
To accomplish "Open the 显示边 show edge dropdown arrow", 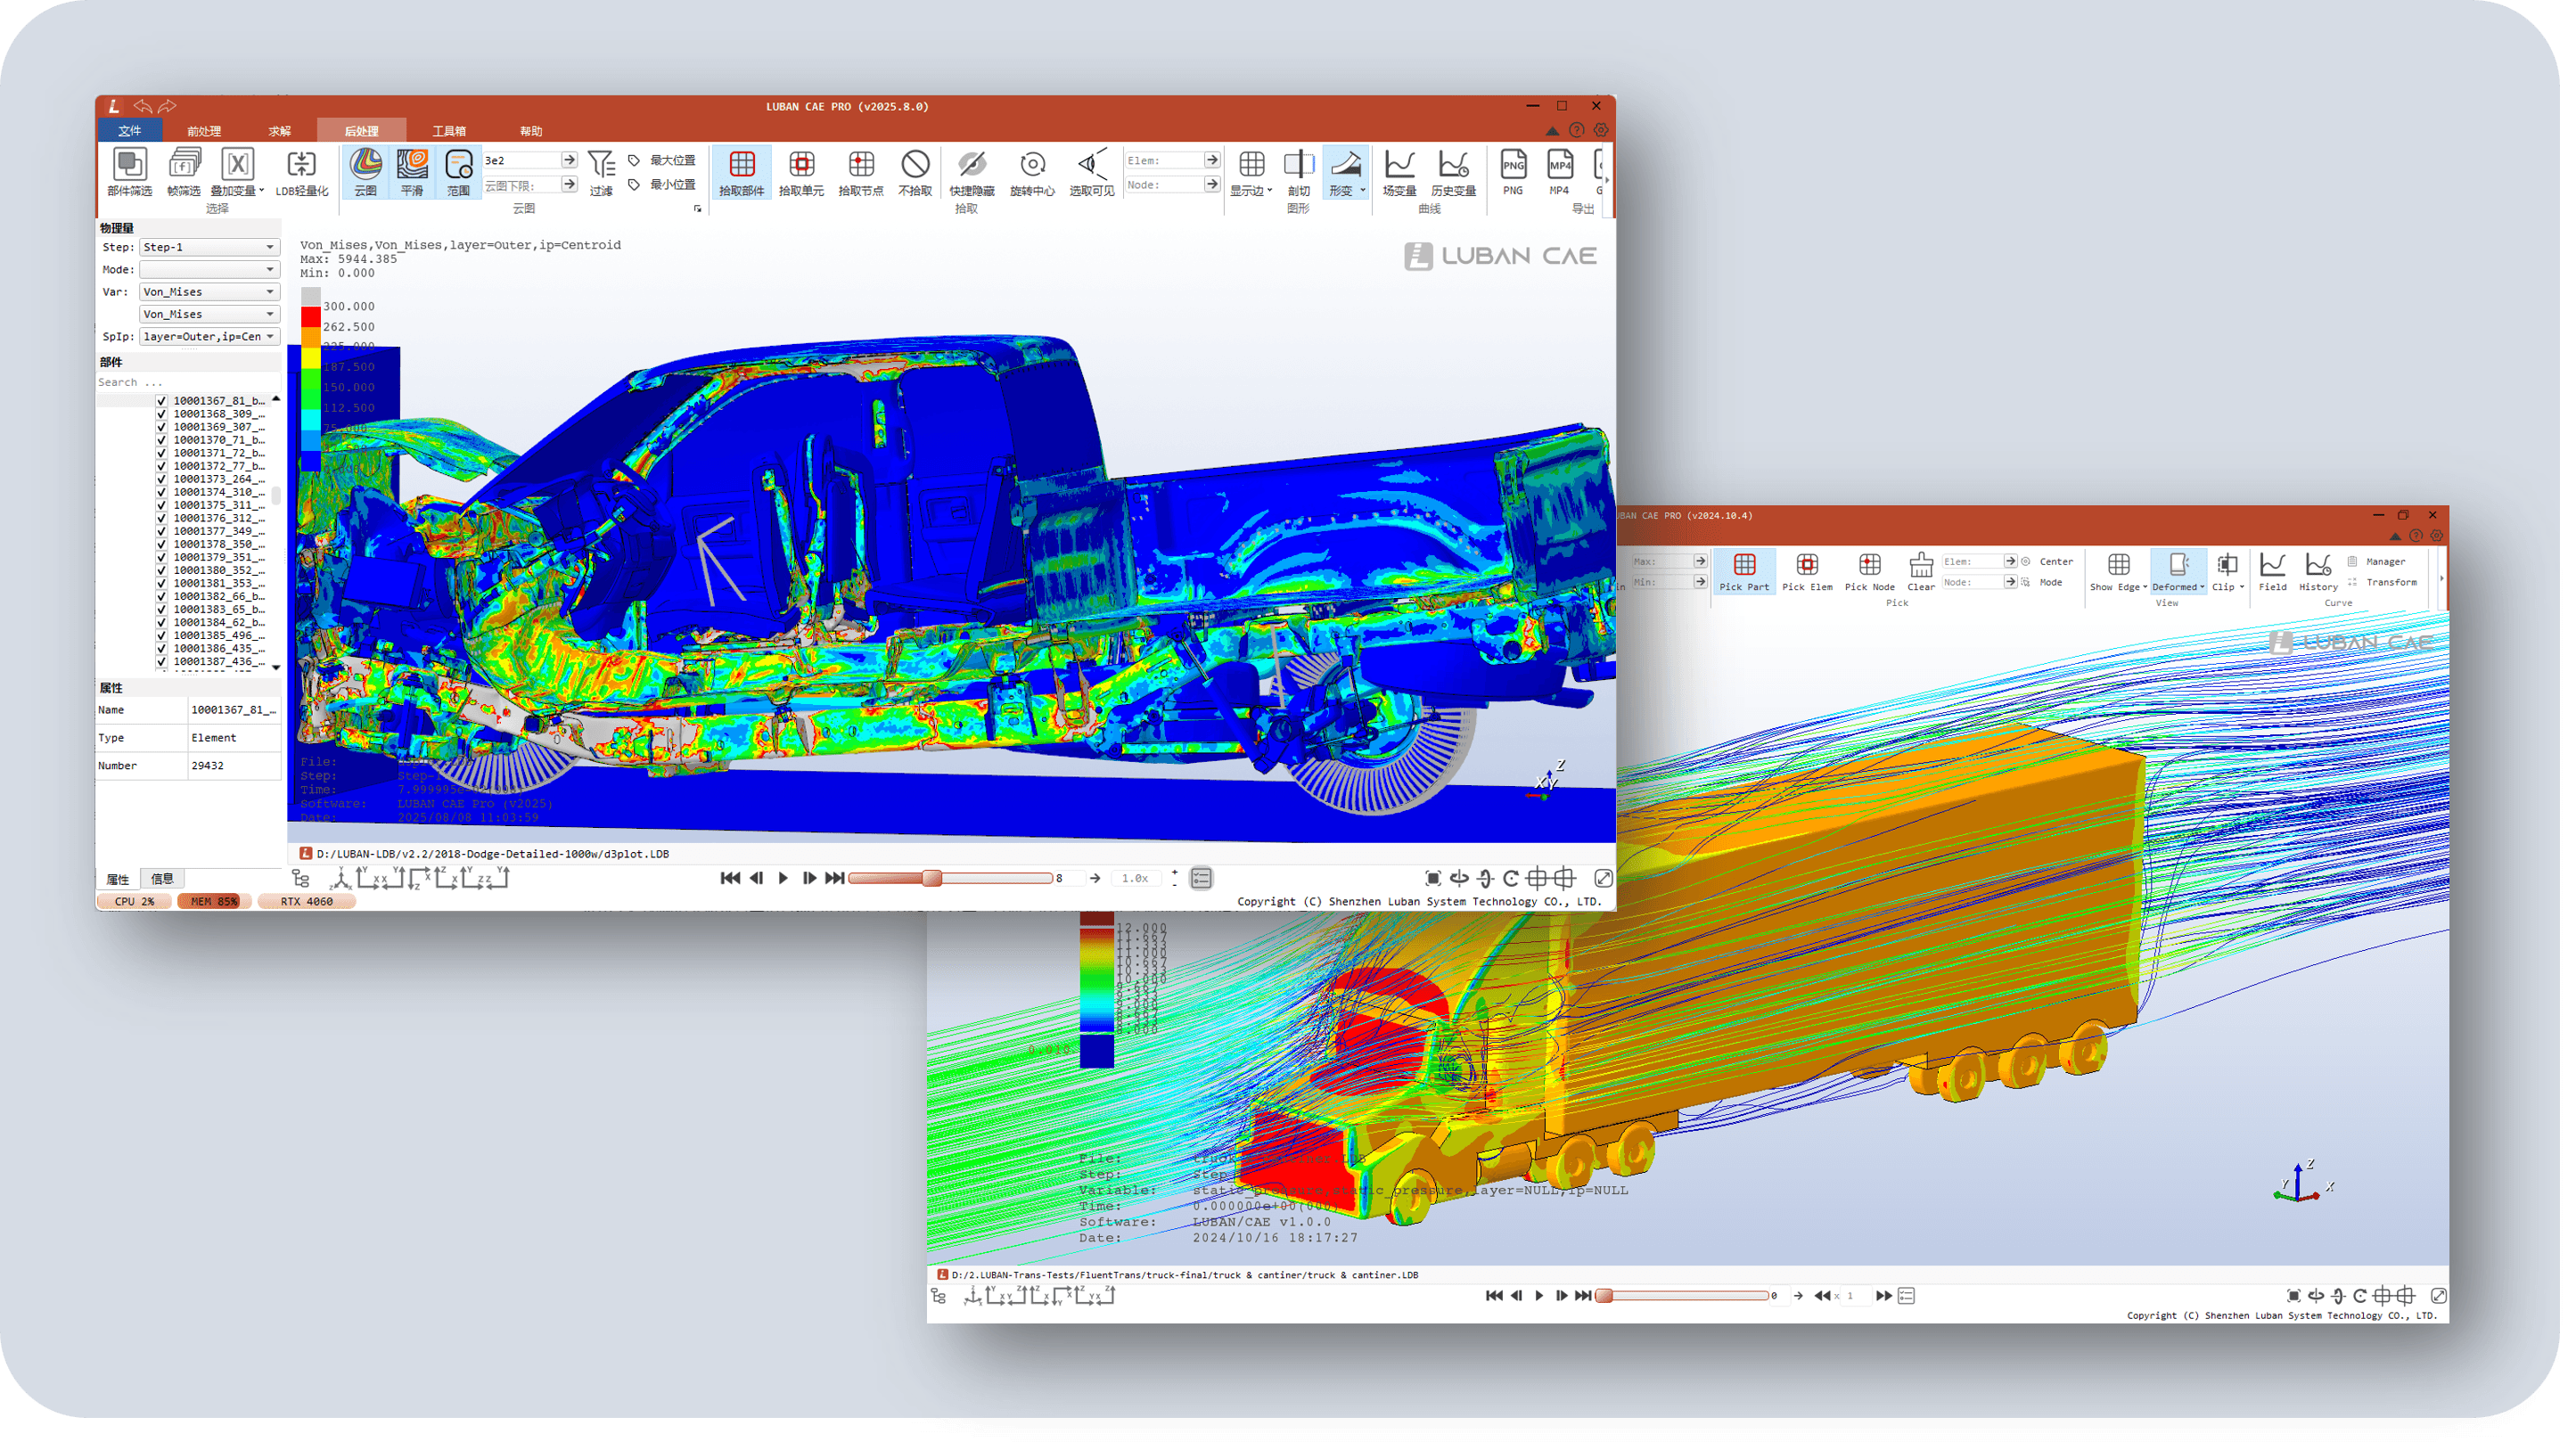I will [x=1270, y=191].
